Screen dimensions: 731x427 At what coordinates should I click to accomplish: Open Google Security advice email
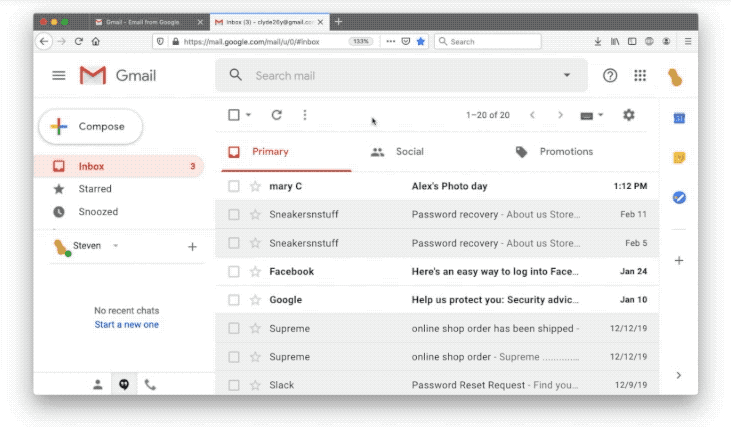(437, 300)
